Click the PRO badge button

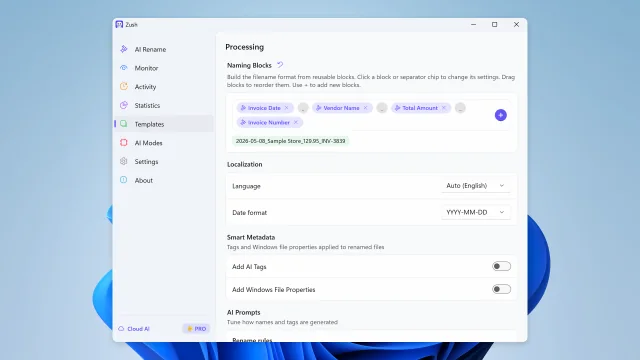point(196,329)
